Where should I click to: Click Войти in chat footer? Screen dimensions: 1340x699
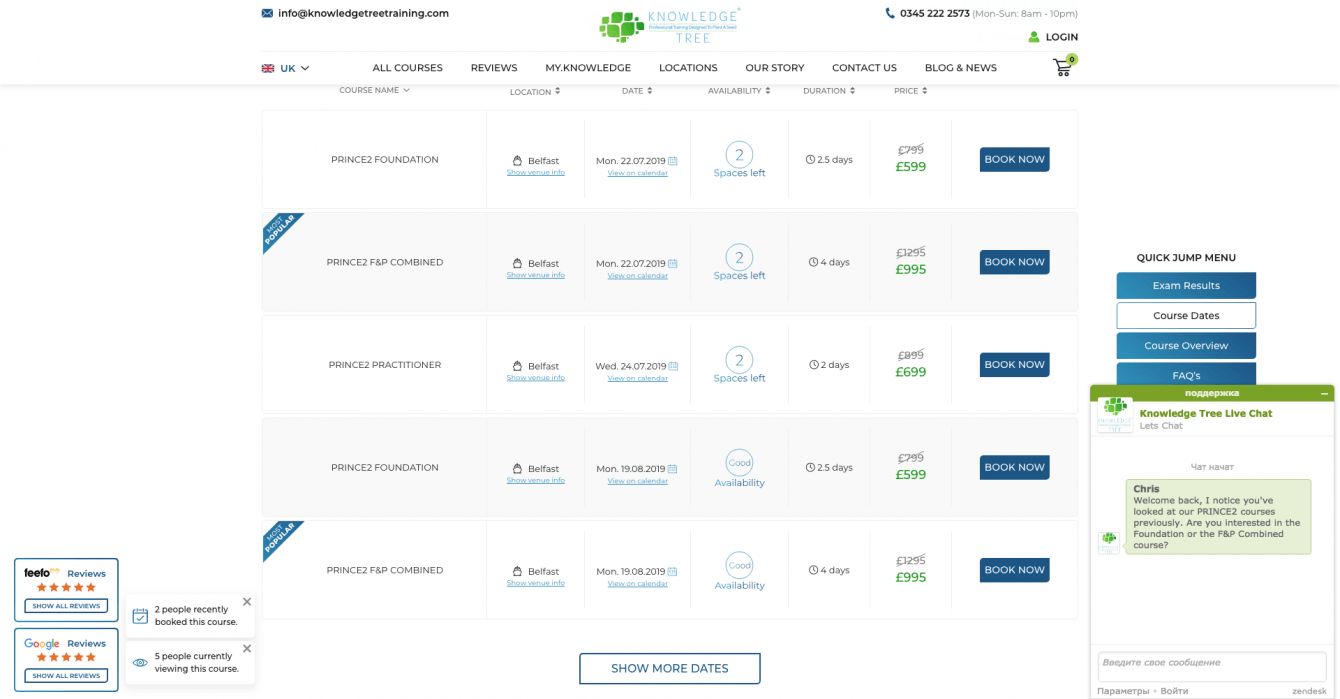coord(1174,691)
